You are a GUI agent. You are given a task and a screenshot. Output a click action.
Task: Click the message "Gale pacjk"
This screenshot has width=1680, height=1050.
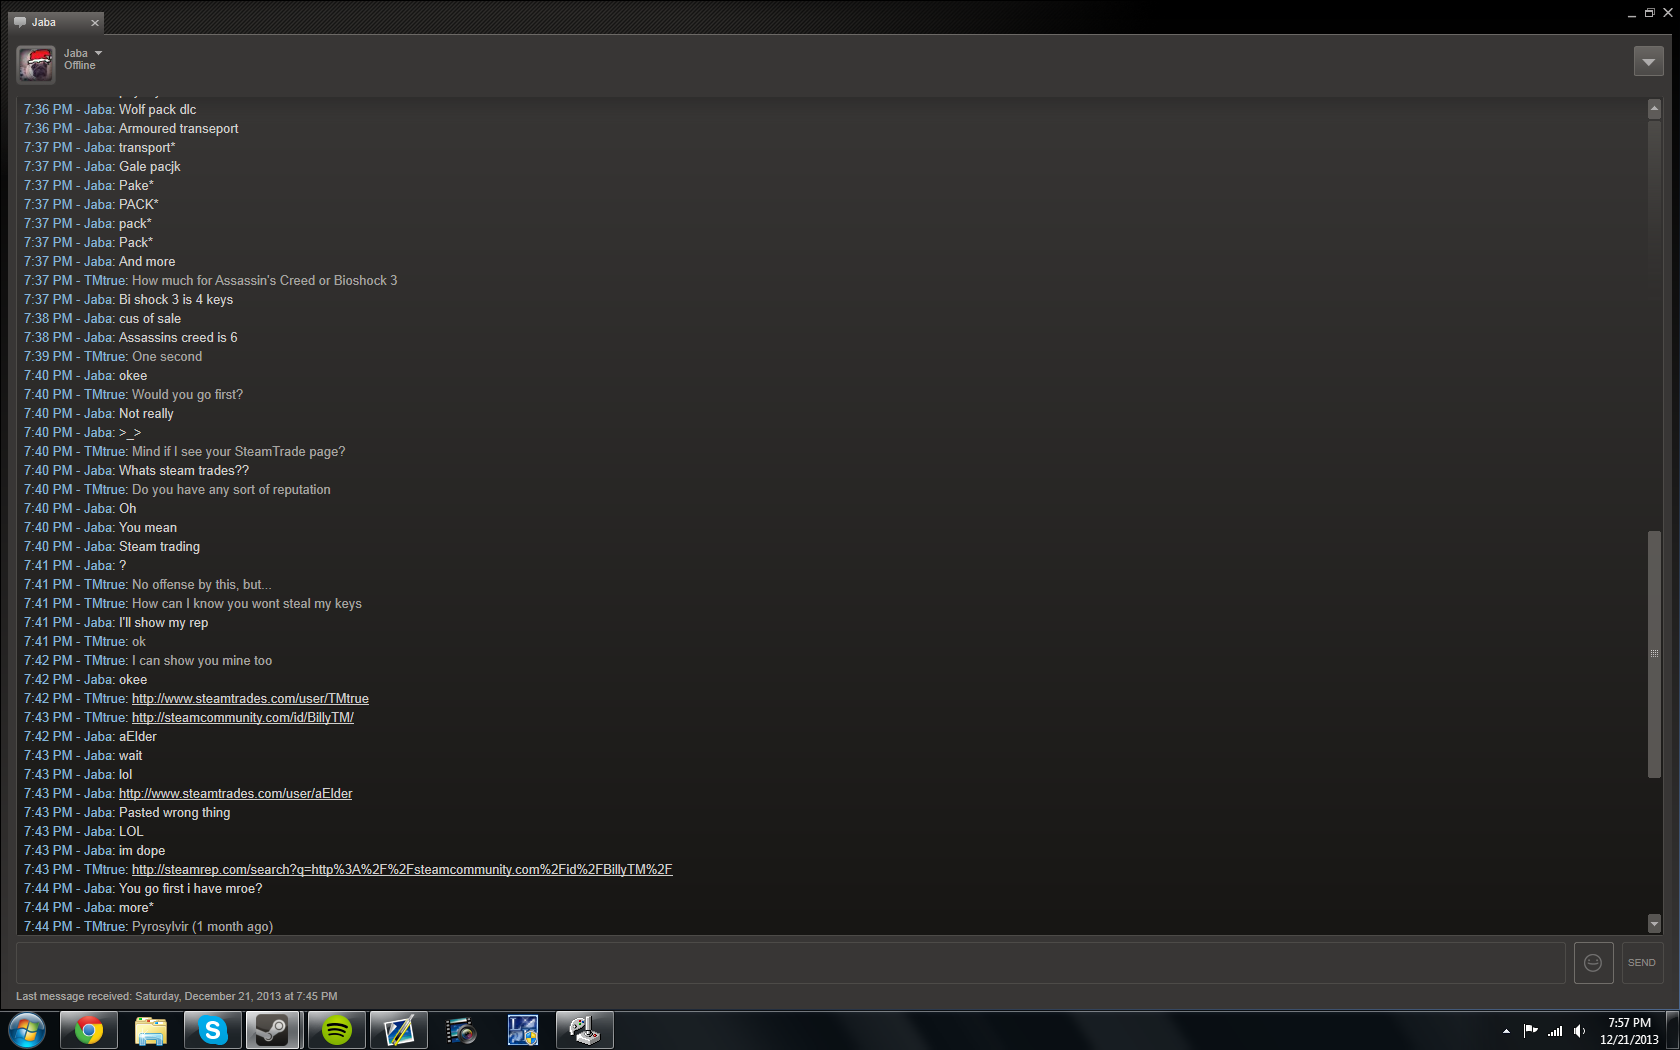149,167
